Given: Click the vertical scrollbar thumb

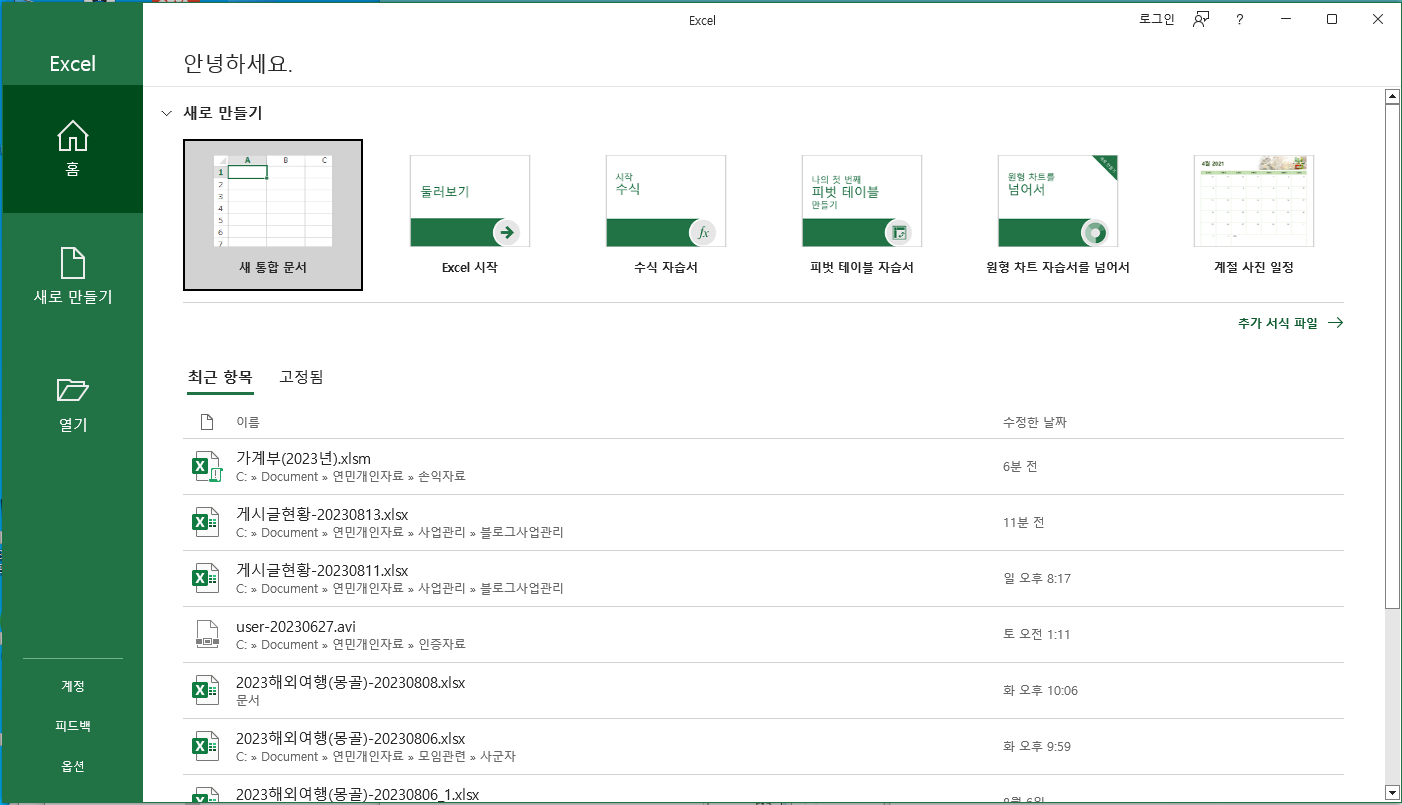Looking at the screenshot, I should click(x=1391, y=355).
